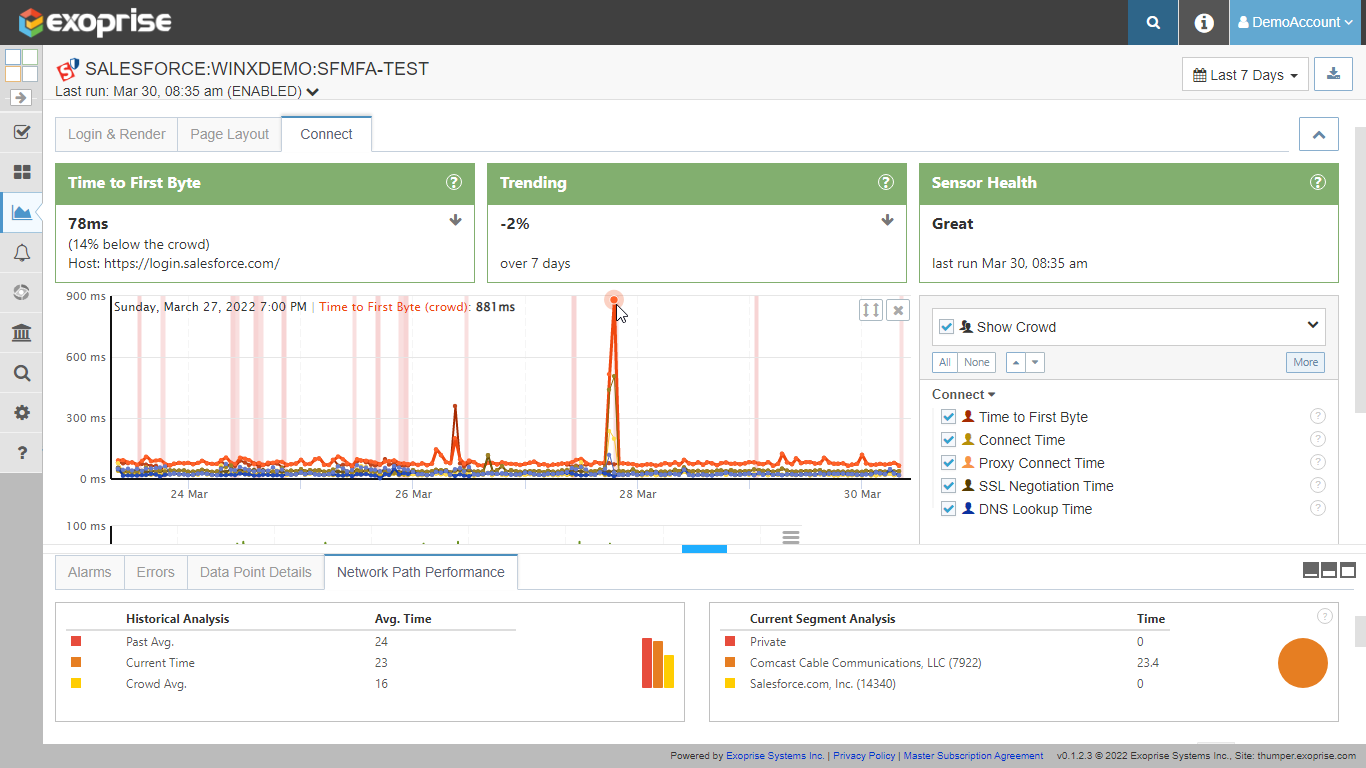Open the search in the top bar

tap(1153, 22)
